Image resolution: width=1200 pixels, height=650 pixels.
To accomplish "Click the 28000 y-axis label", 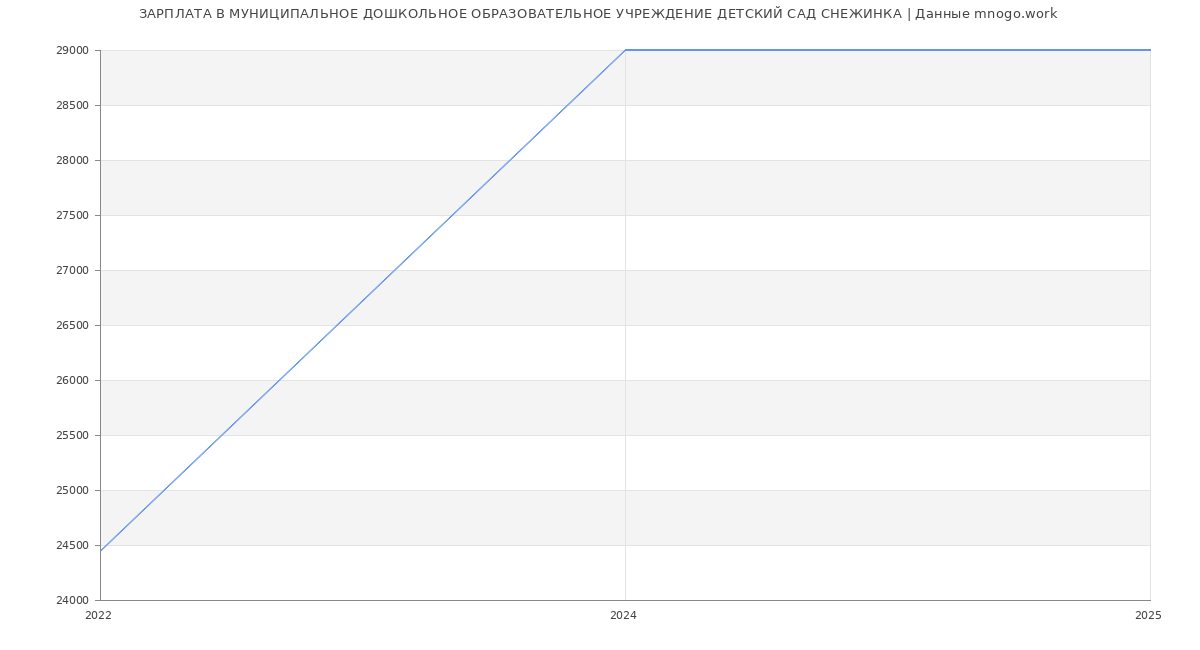I will coord(72,161).
